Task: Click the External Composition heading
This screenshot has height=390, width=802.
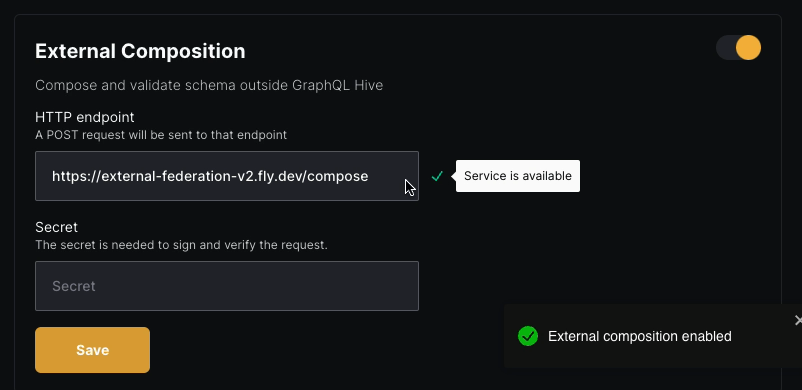Action: click(x=140, y=51)
